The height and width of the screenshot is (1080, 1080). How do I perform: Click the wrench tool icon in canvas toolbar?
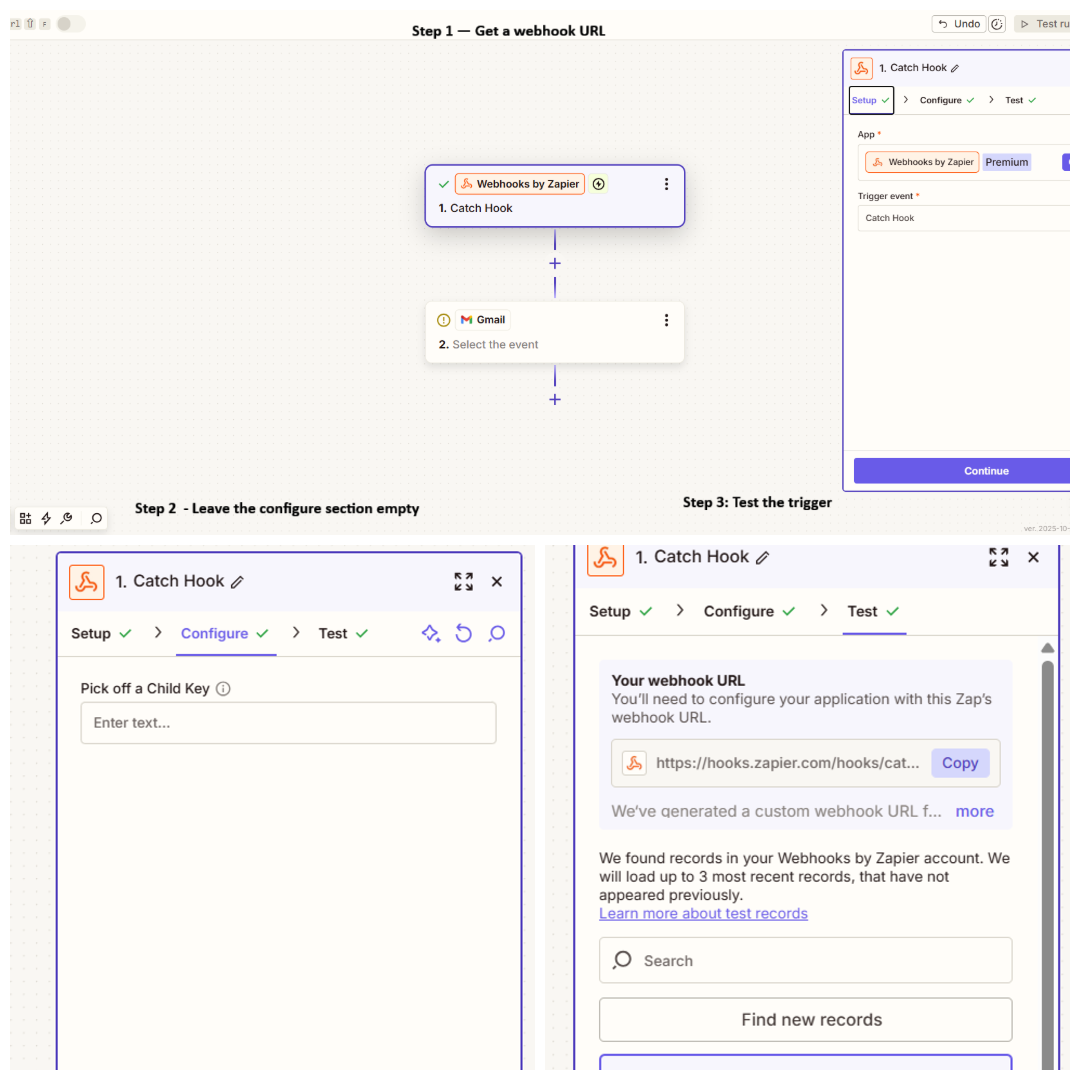pyautogui.click(x=67, y=518)
